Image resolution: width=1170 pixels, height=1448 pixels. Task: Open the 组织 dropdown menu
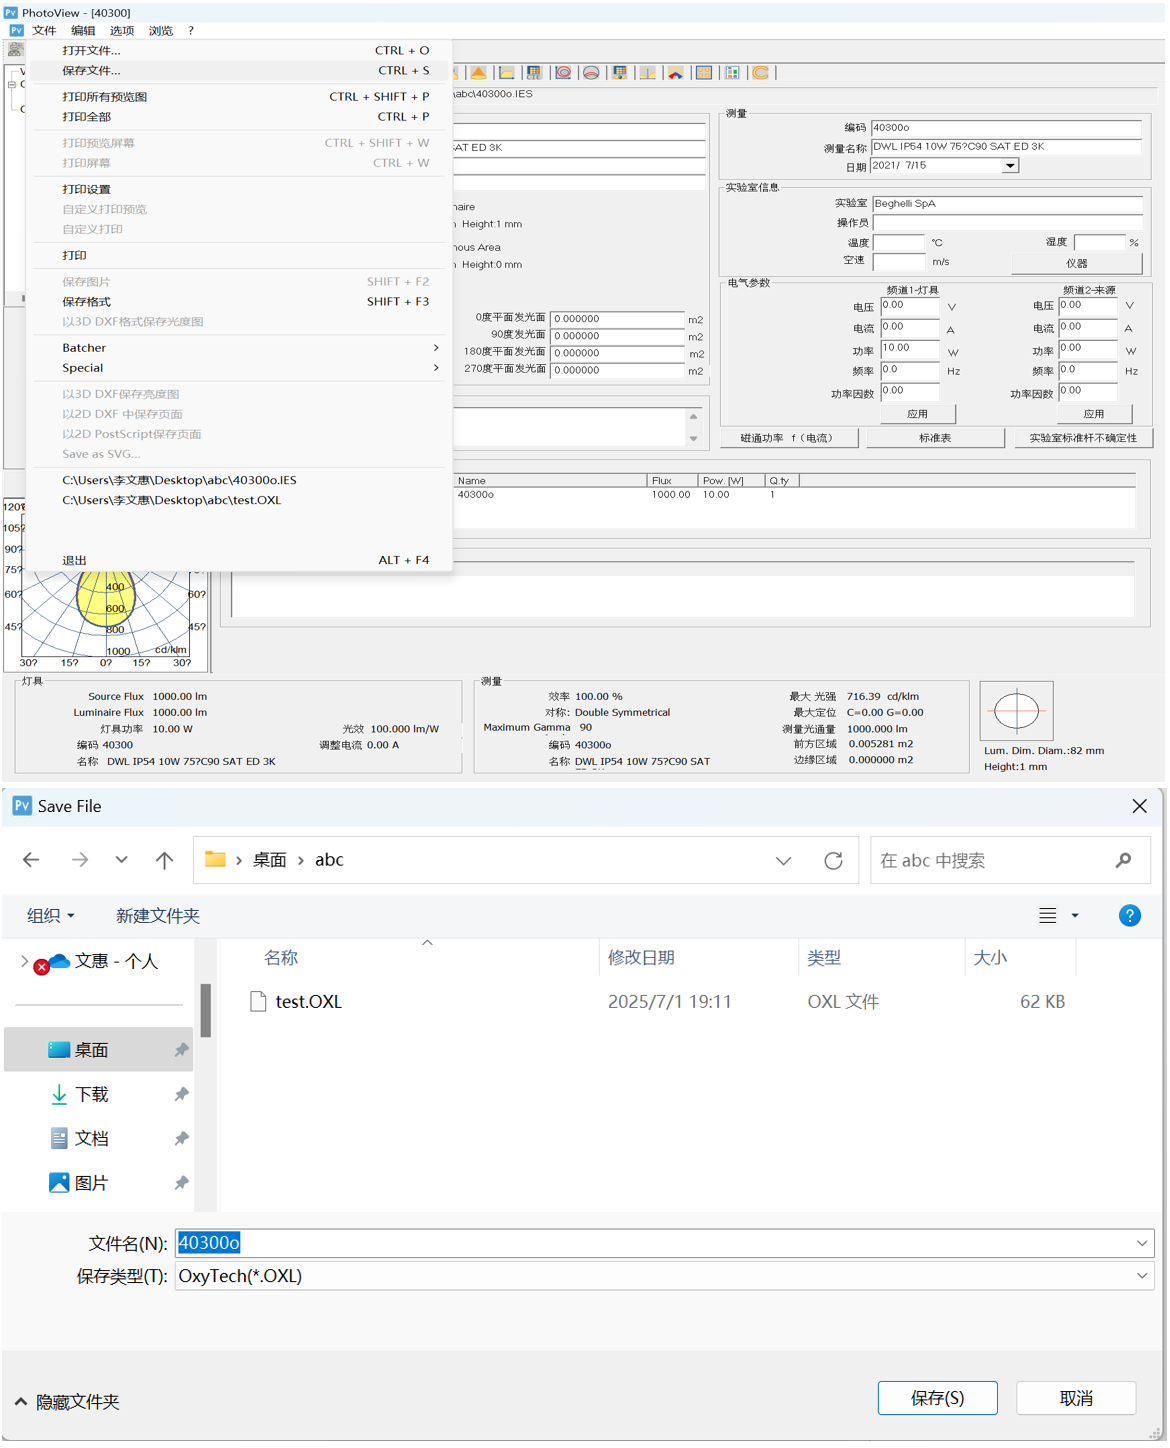pyautogui.click(x=50, y=916)
